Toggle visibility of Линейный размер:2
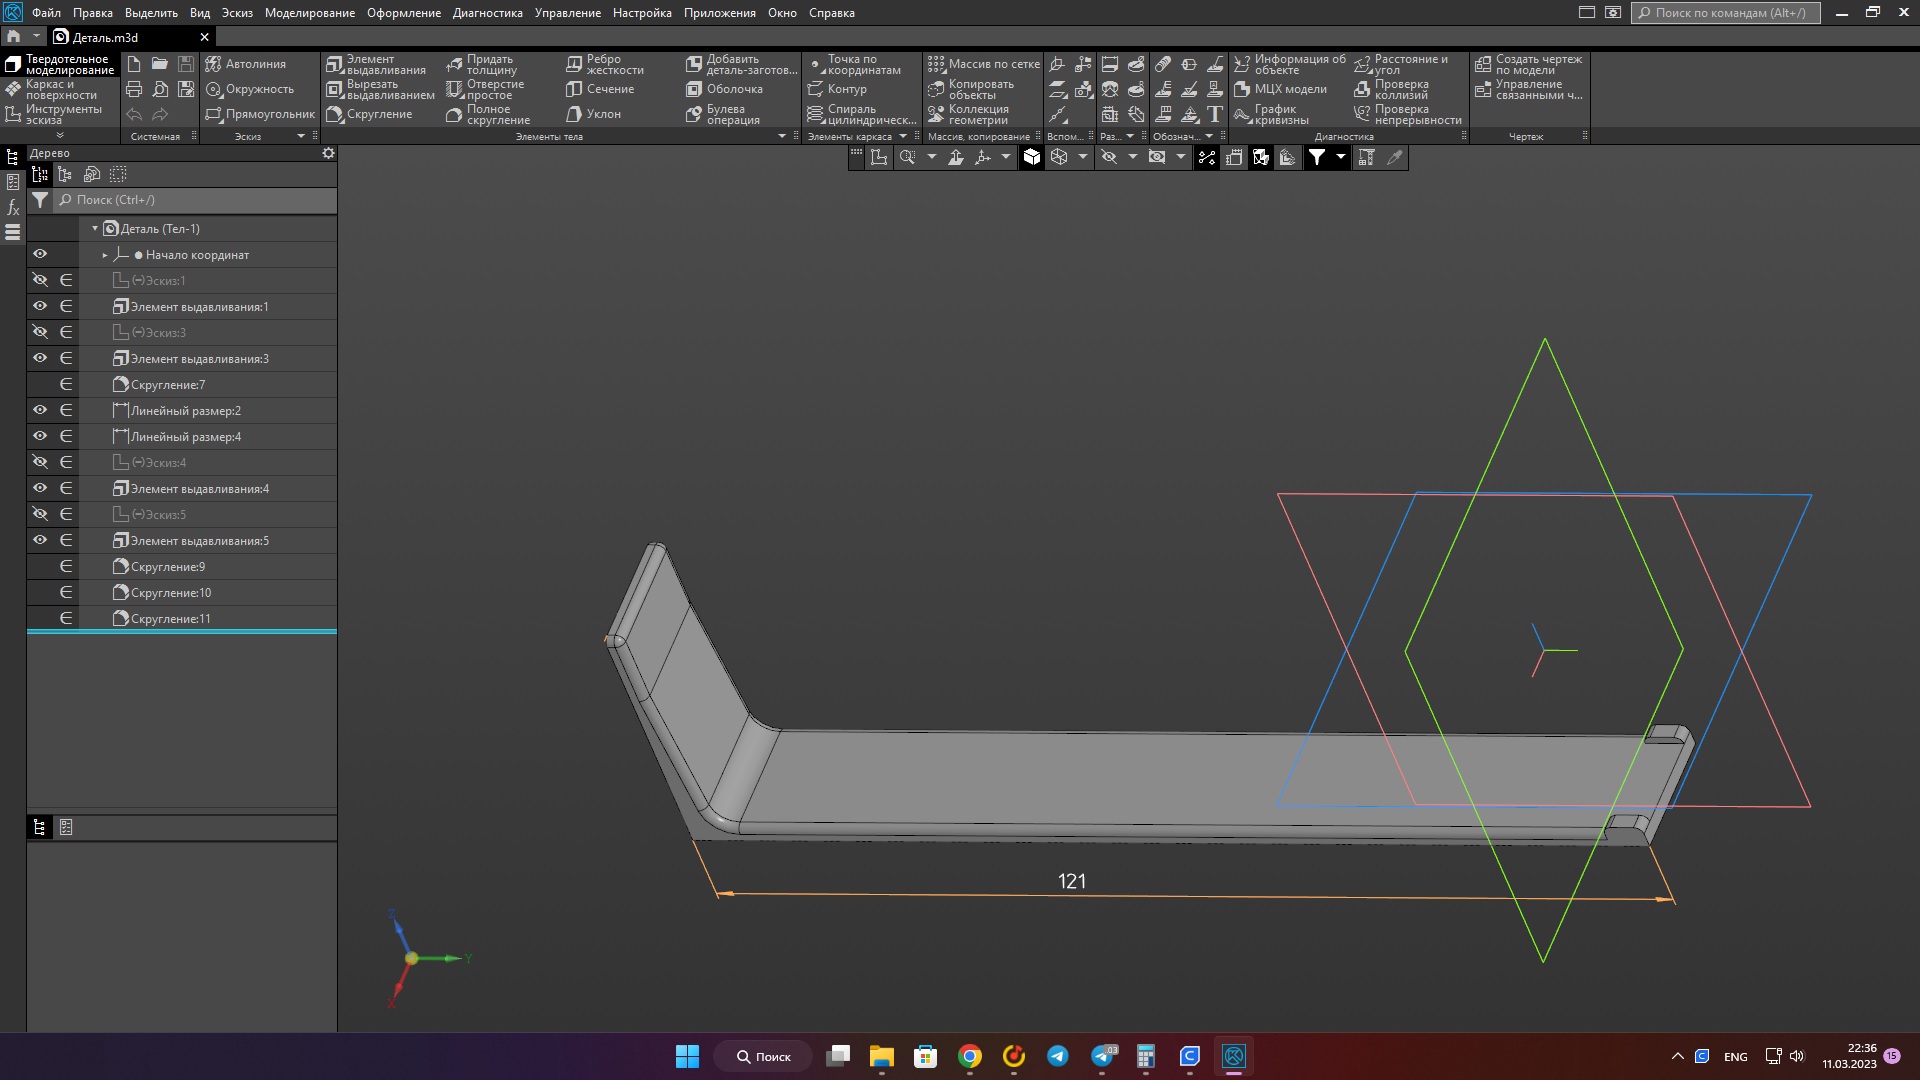The image size is (1920, 1080). pos(40,410)
